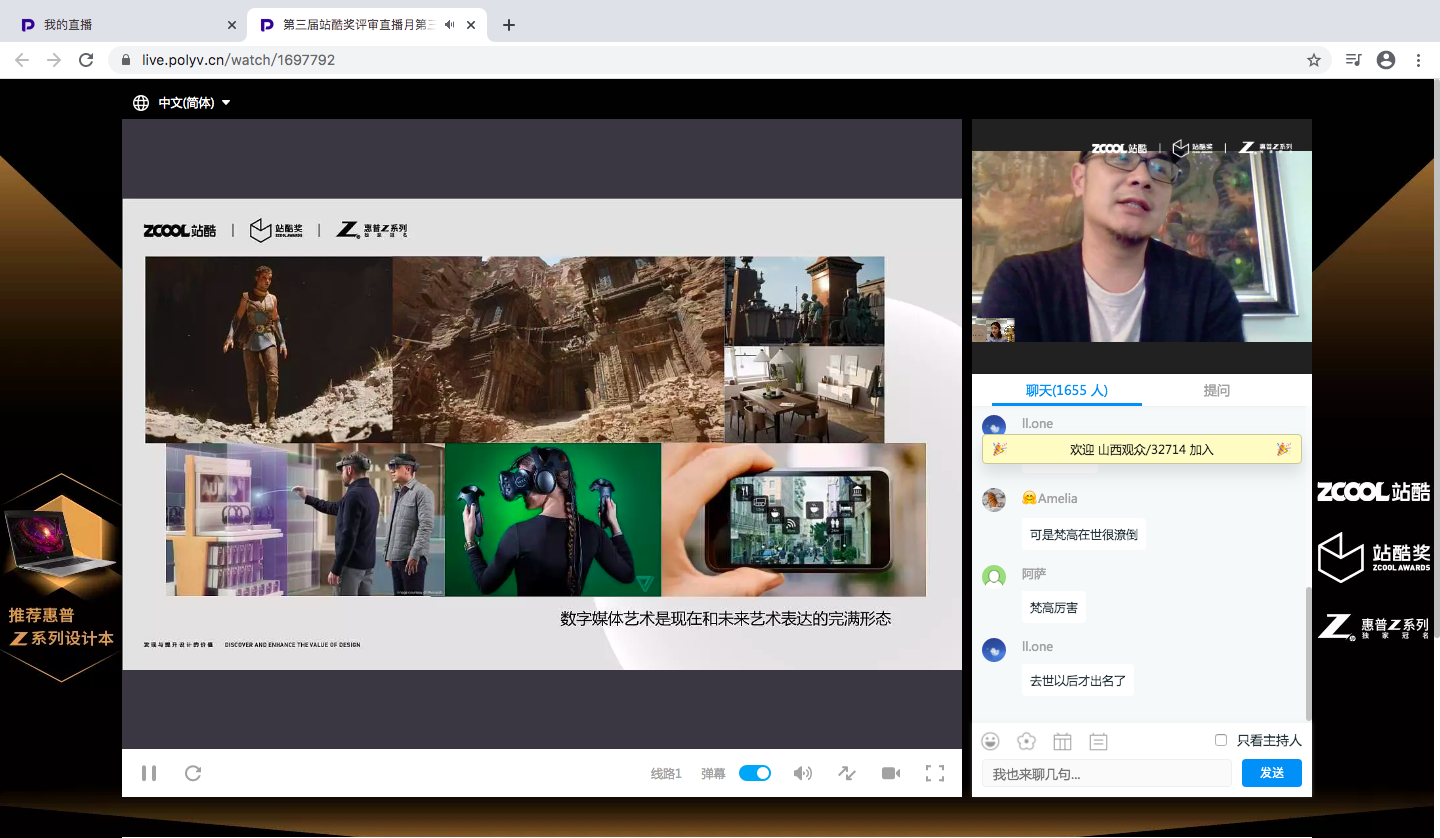Viewport: 1440px width, 838px height.
Task: Pause the live stream video
Action: pos(149,773)
